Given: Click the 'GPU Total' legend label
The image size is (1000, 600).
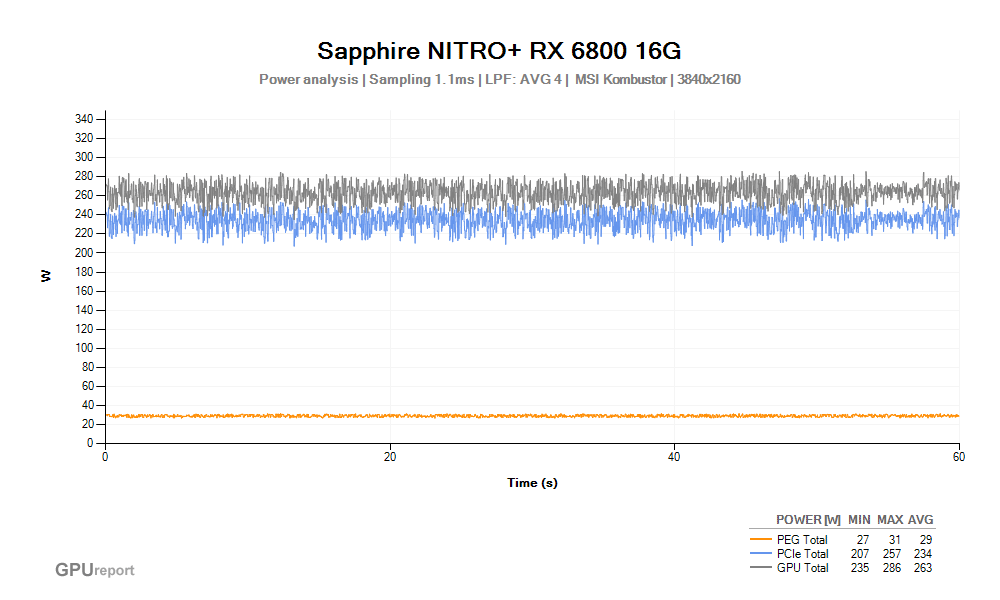Looking at the screenshot, I should pos(802,568).
